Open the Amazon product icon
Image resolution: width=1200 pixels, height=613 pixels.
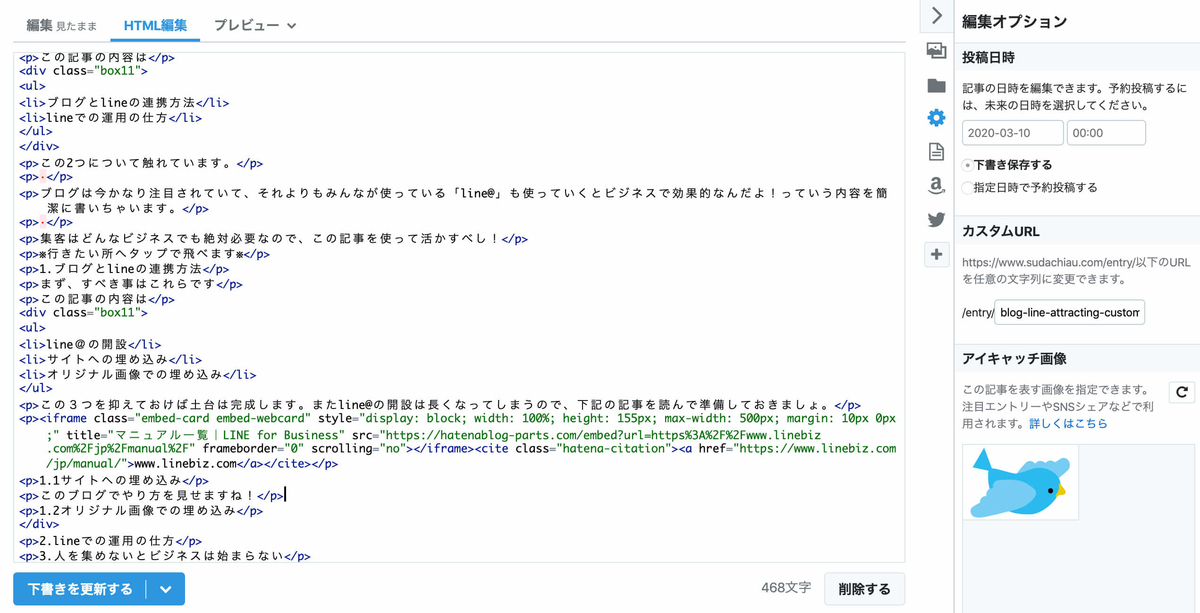936,186
